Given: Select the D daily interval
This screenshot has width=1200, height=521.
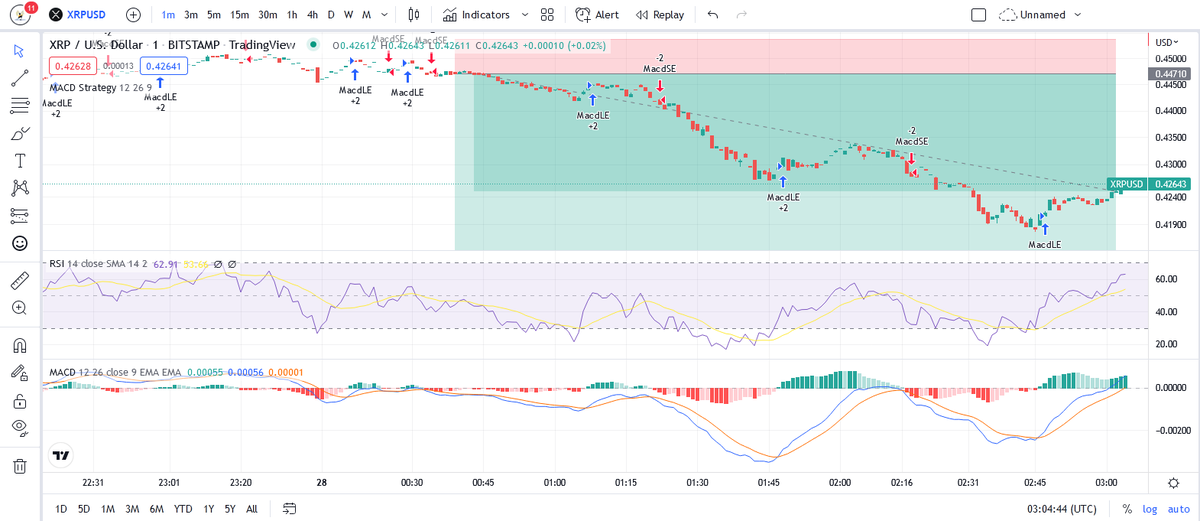Looking at the screenshot, I should 332,15.
